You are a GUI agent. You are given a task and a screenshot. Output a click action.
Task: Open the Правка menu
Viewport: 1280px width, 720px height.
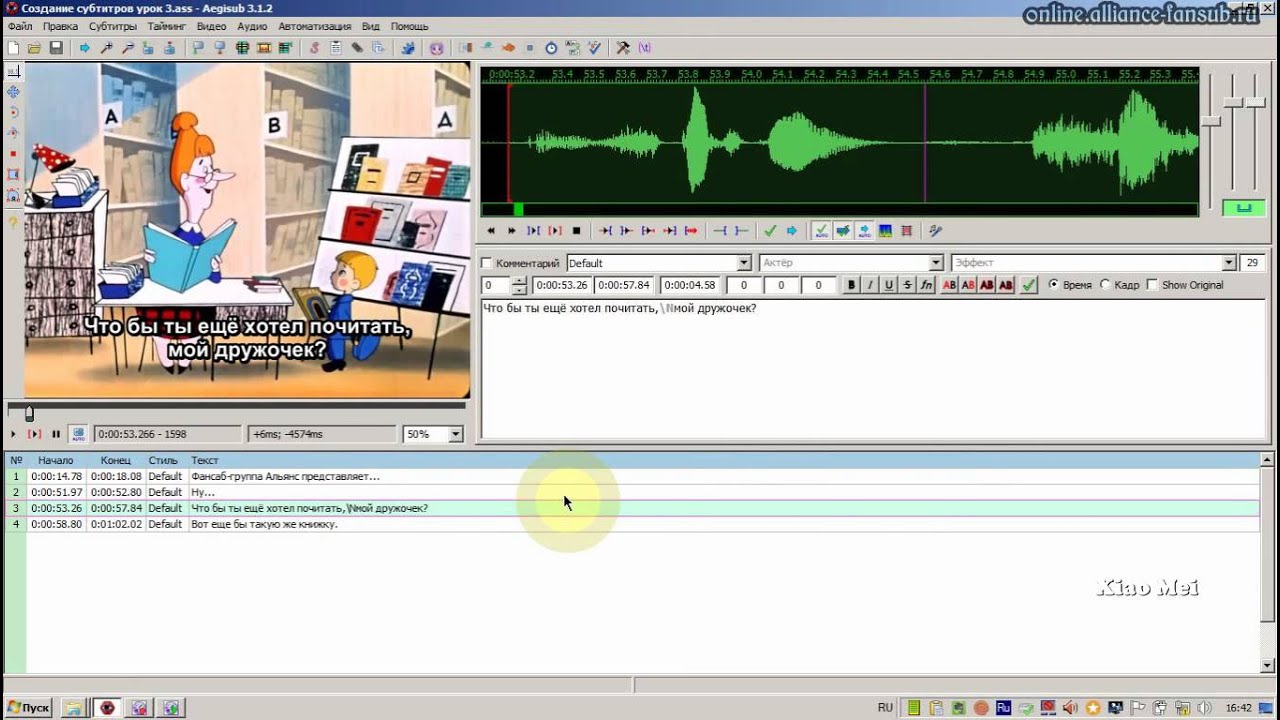[x=60, y=26]
